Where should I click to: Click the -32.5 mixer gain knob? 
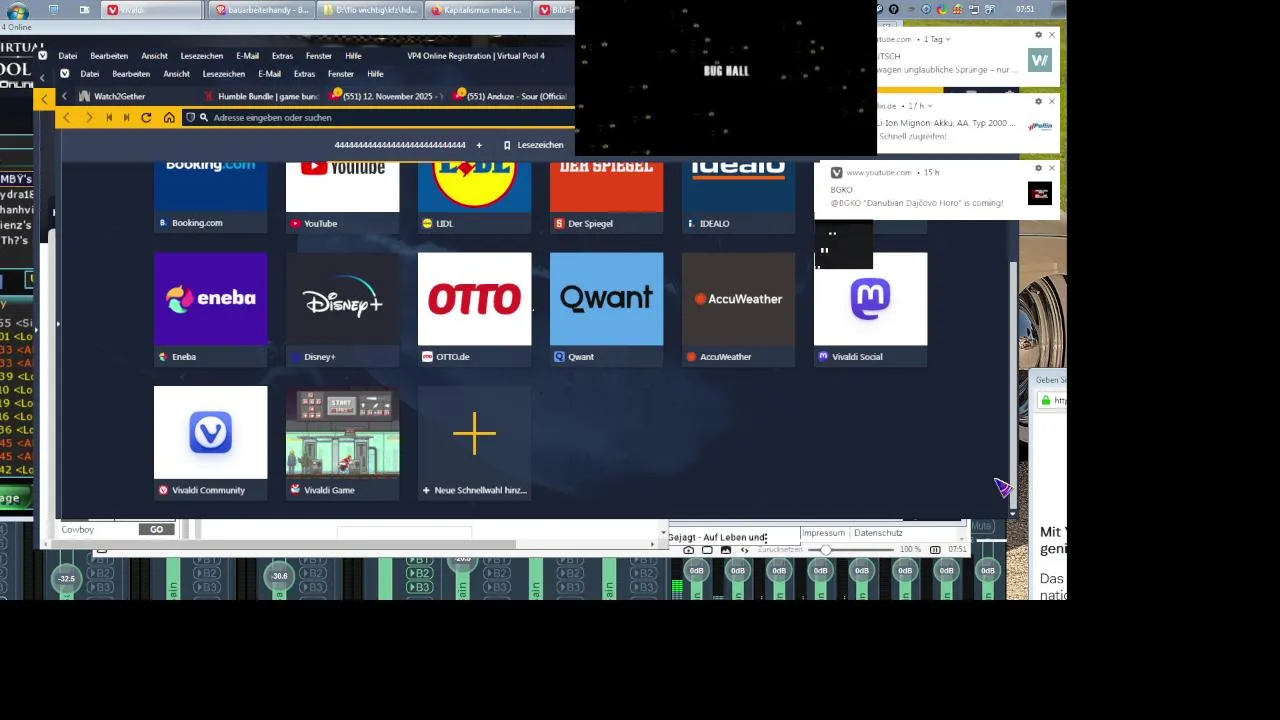[x=67, y=578]
